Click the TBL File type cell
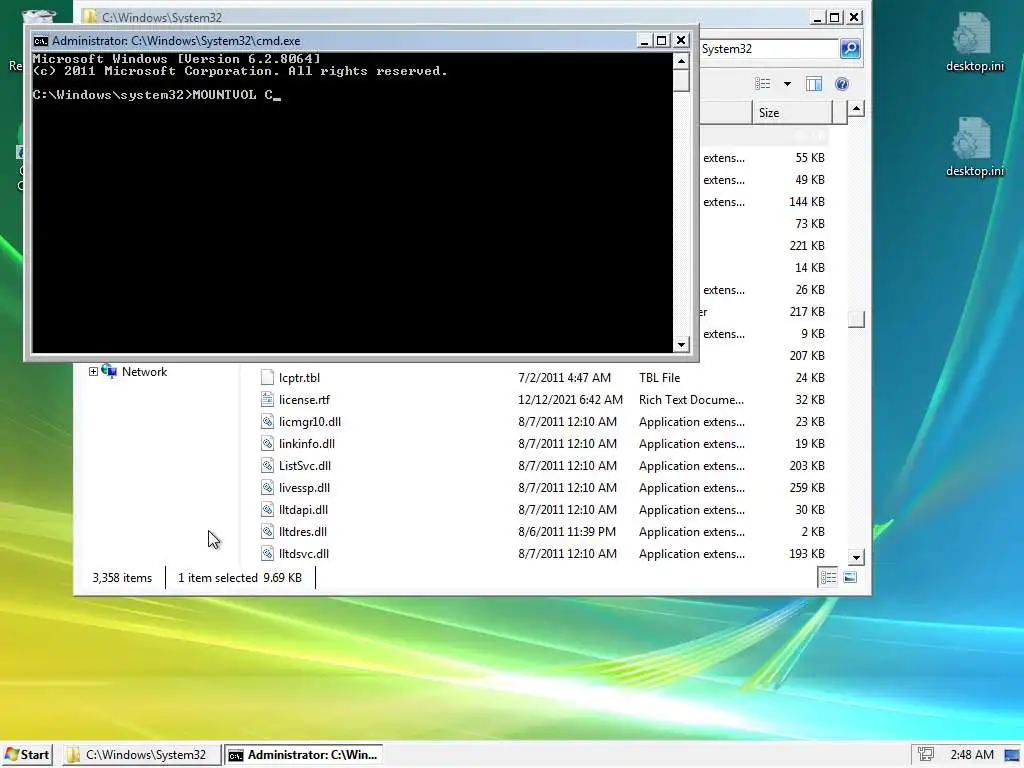Viewport: 1024px width, 768px height. pyautogui.click(x=659, y=377)
